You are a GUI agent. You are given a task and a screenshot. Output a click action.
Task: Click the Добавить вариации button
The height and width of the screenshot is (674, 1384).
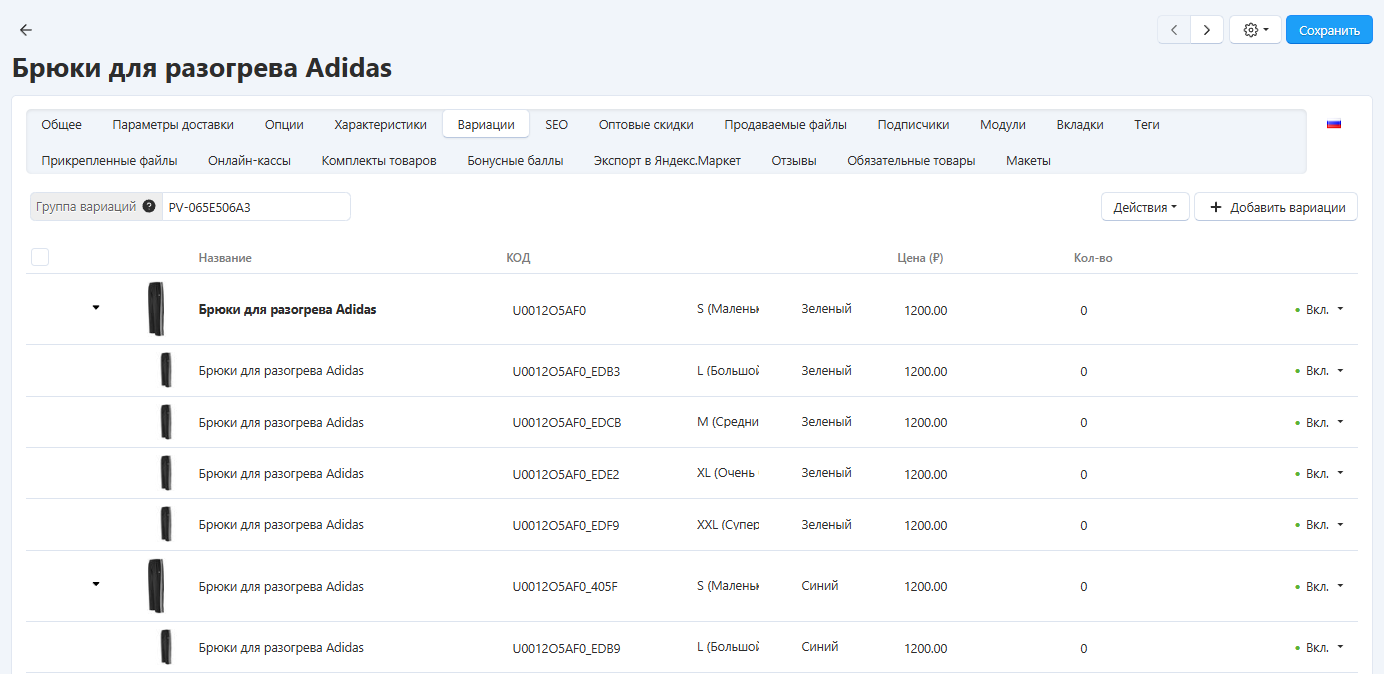click(x=1276, y=207)
